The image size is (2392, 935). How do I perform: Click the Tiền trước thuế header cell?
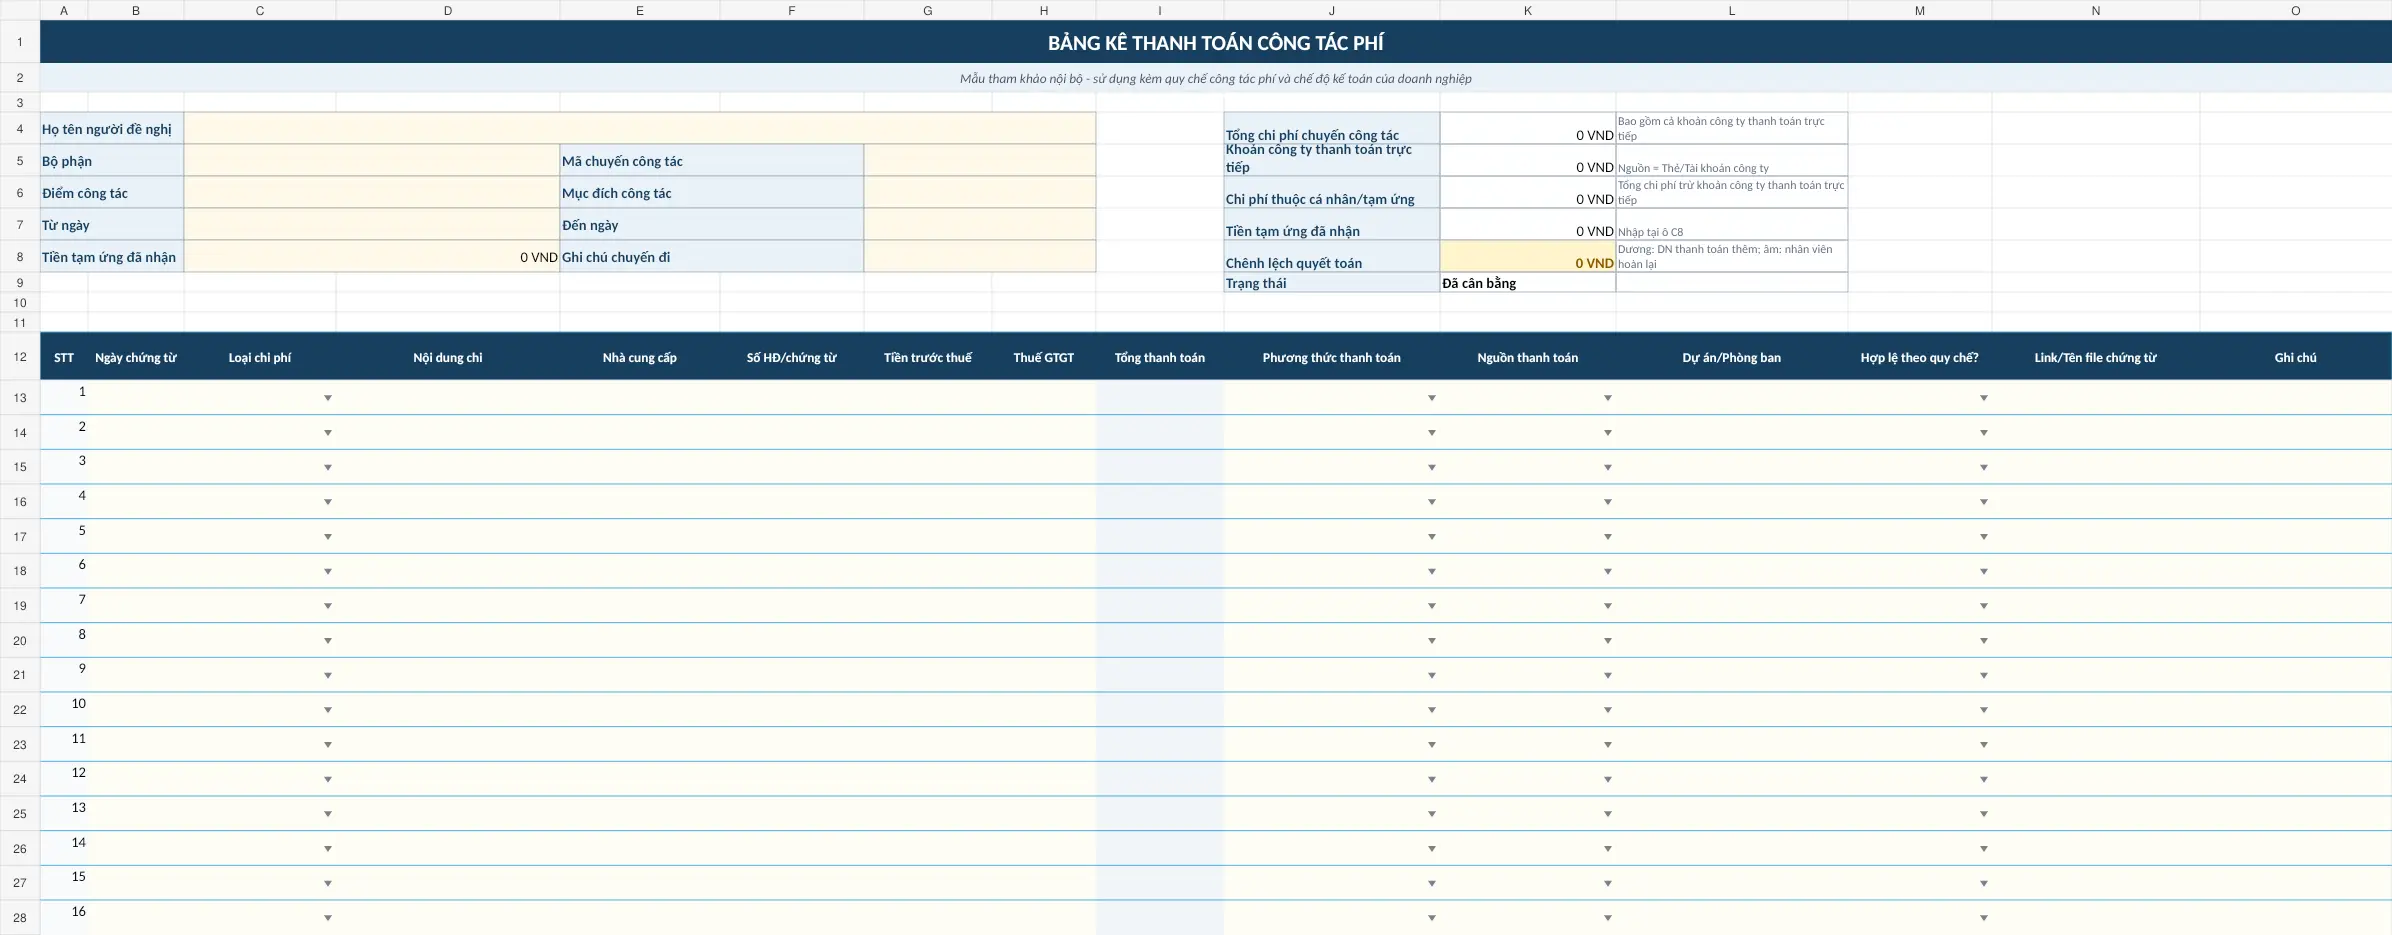click(928, 357)
